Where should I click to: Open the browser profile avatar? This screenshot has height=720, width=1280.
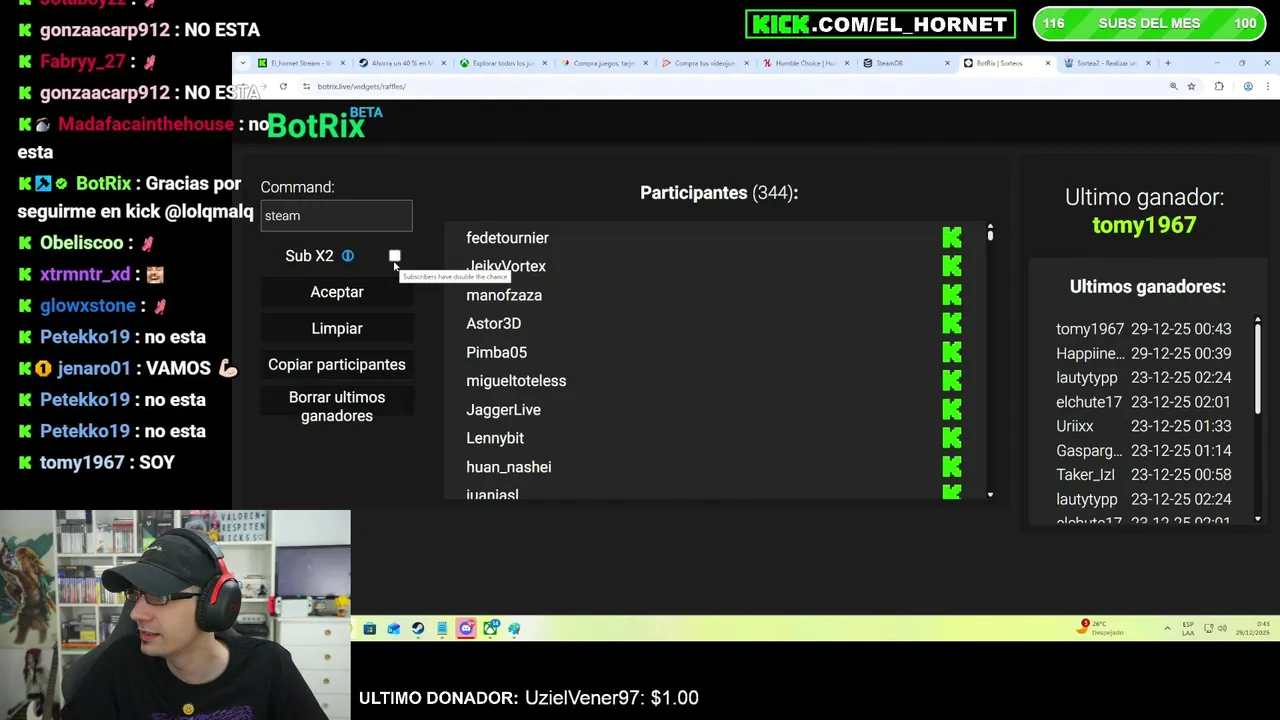pos(1248,87)
